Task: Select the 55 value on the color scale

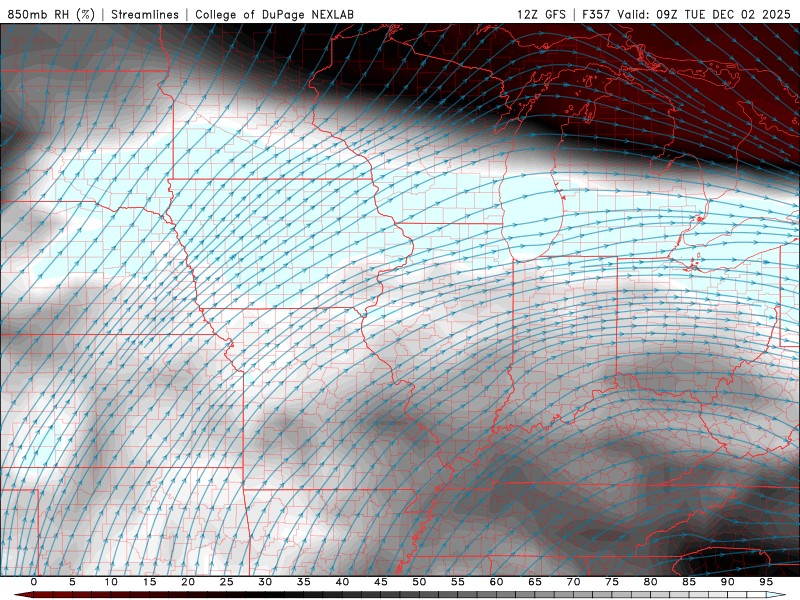Action: click(458, 582)
